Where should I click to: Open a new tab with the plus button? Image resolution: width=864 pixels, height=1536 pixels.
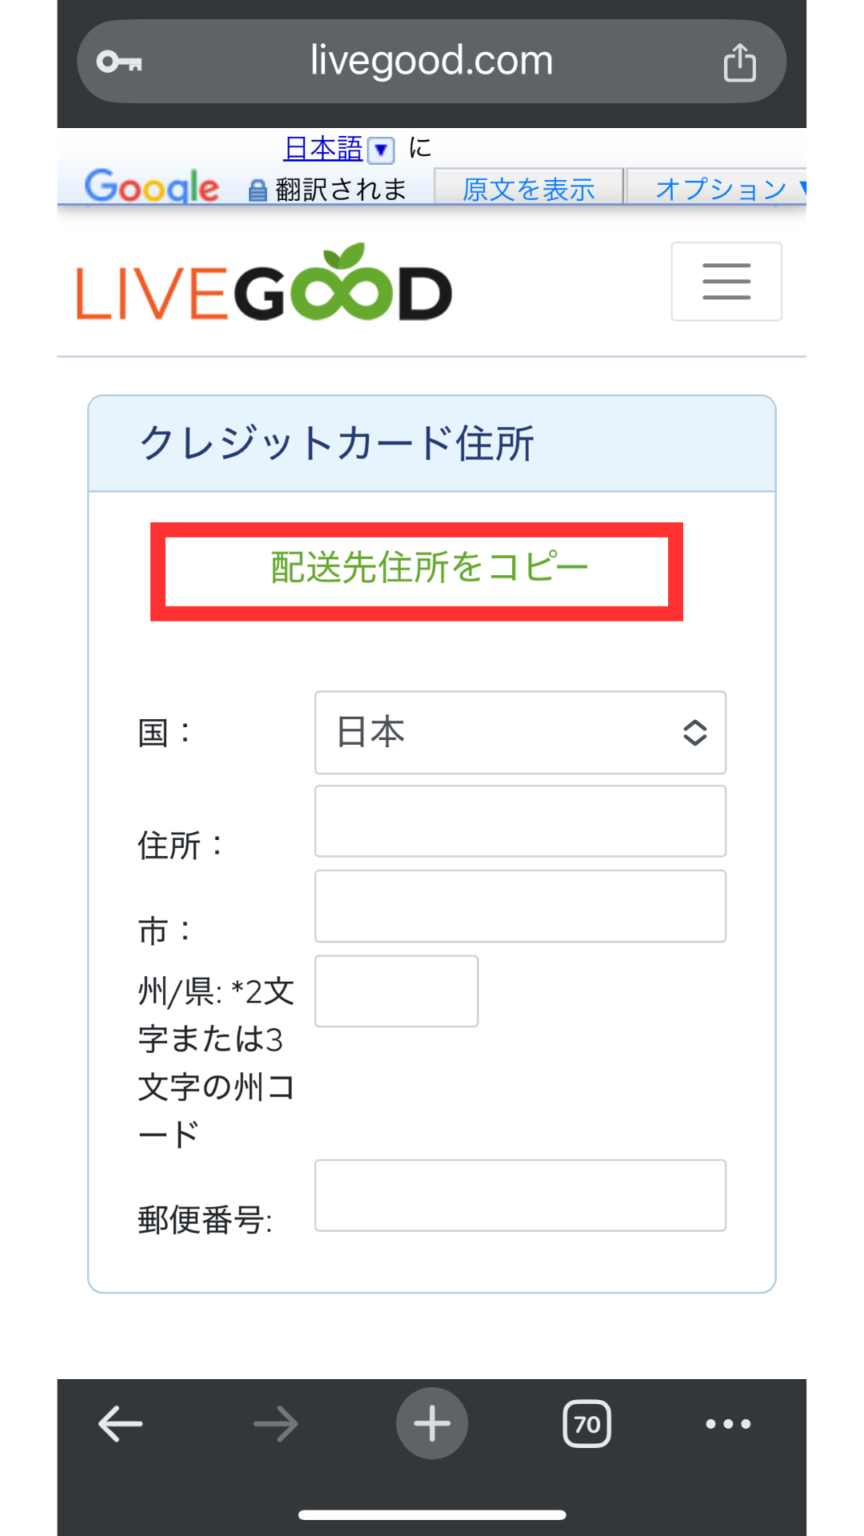pos(432,1423)
